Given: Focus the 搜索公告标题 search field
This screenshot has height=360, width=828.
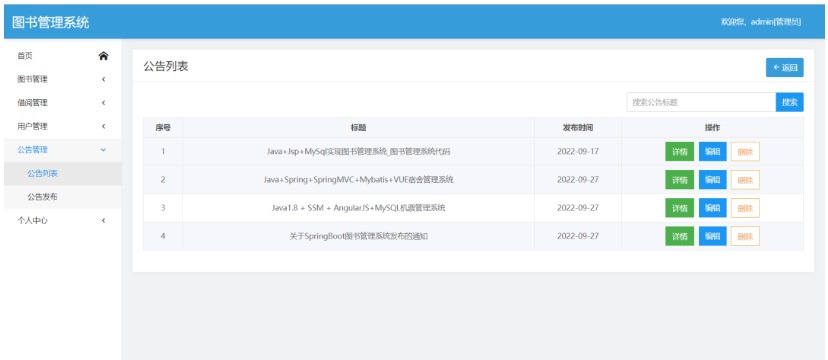Looking at the screenshot, I should click(x=701, y=102).
